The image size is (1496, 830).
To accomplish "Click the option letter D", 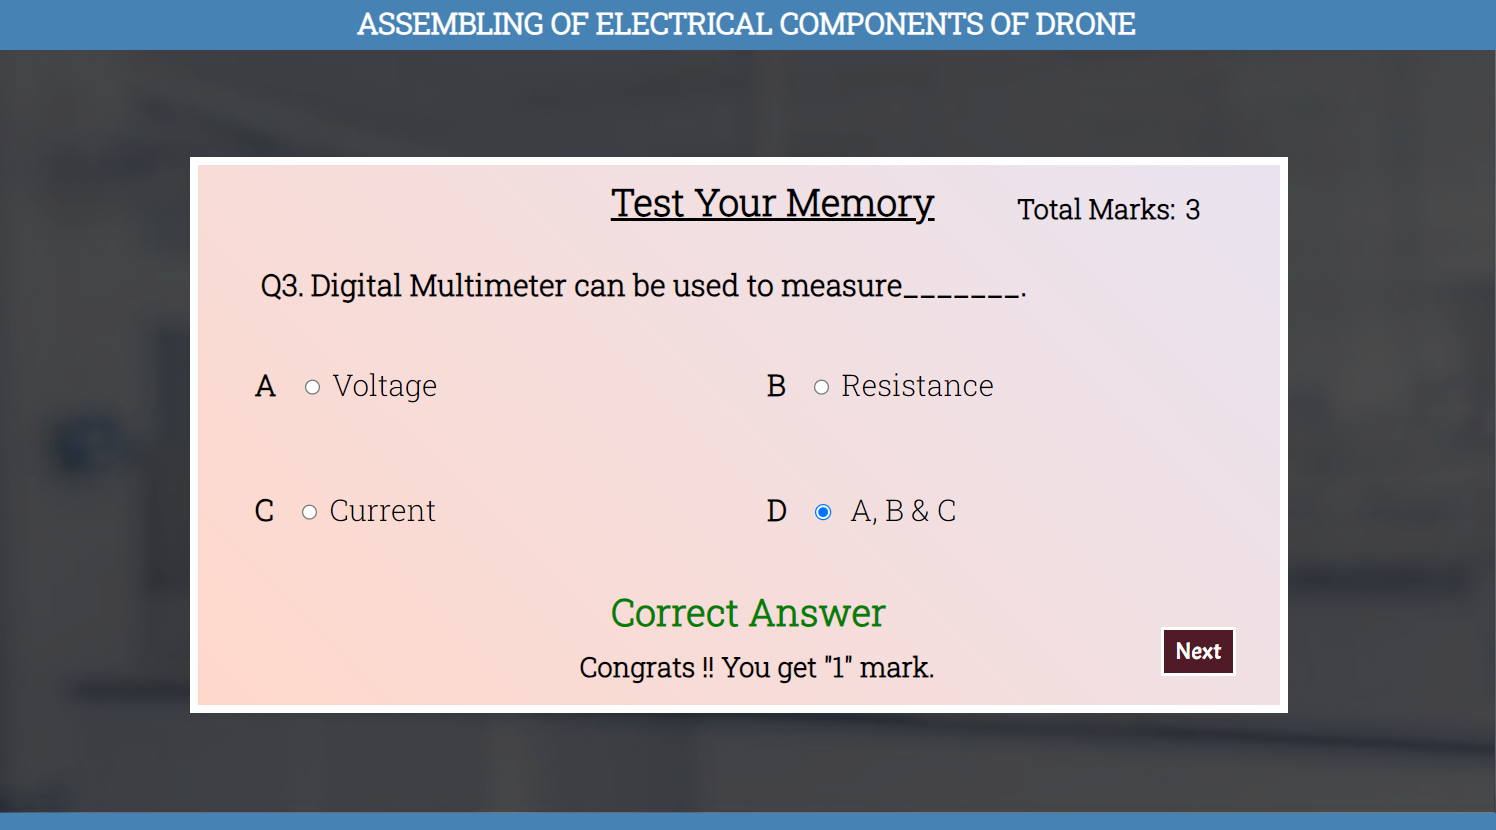I will [776, 511].
